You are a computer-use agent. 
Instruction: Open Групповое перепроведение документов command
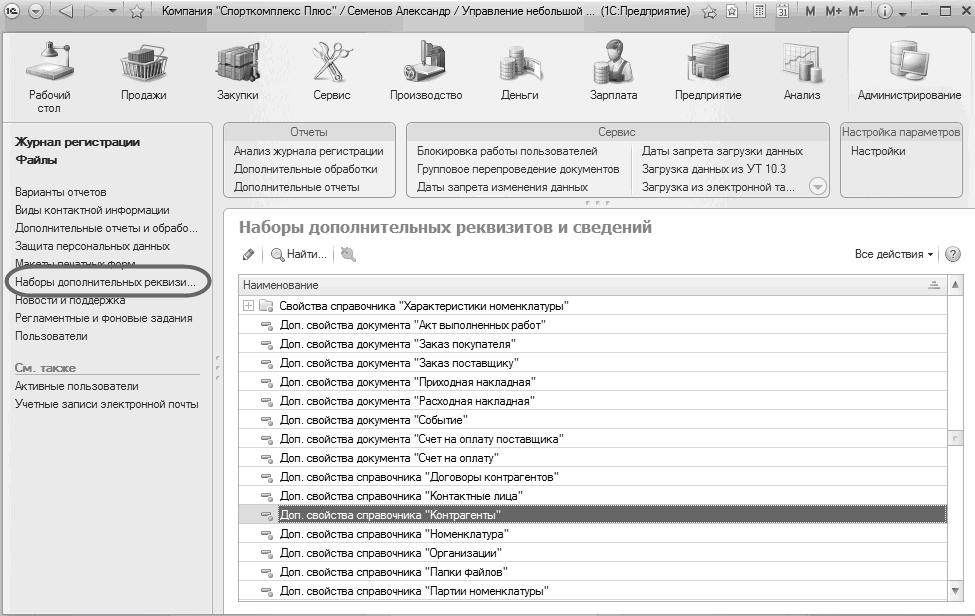coord(518,169)
